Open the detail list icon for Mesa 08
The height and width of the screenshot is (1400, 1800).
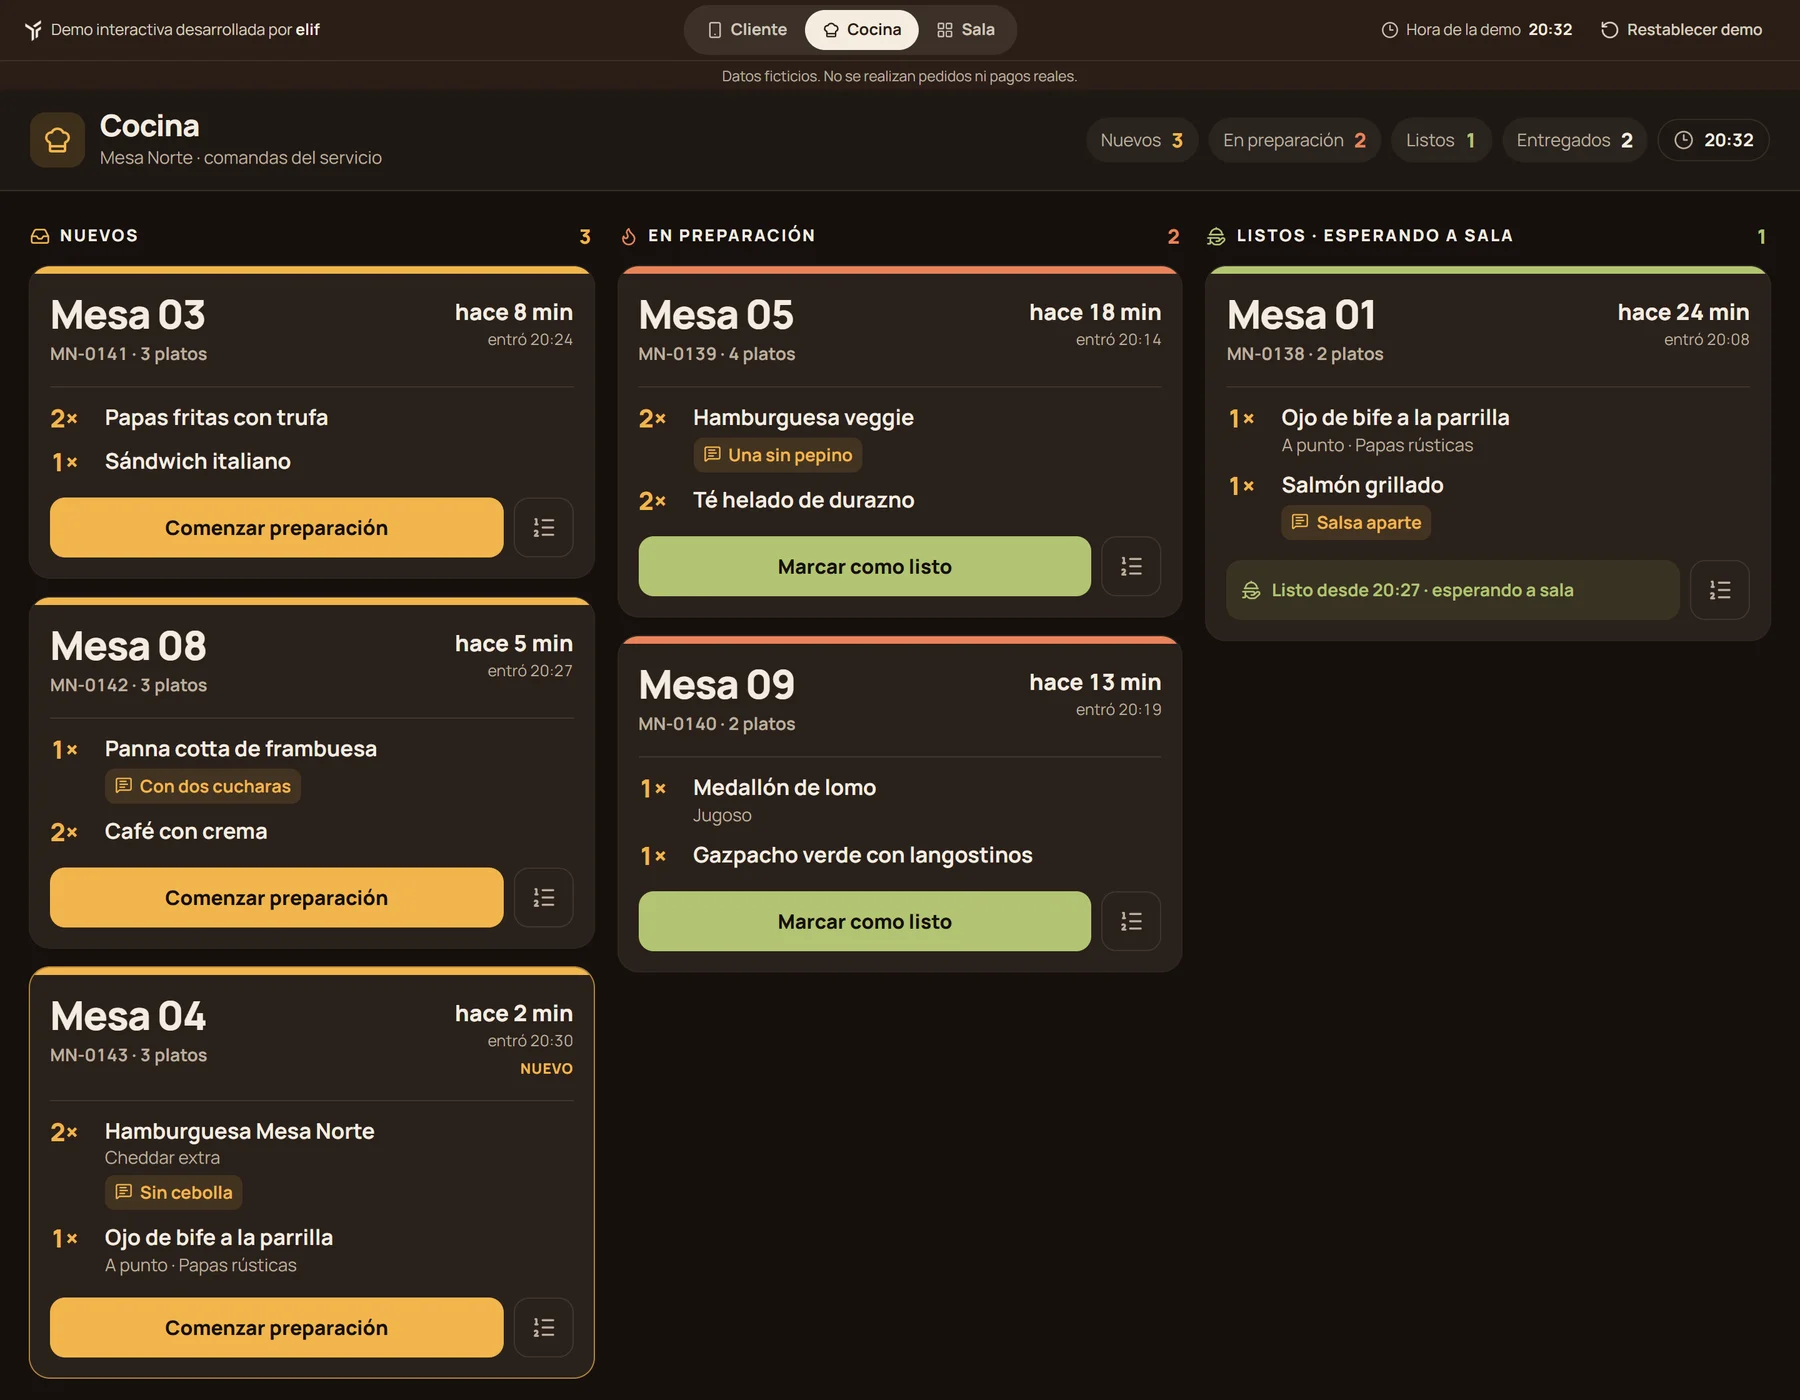point(543,897)
